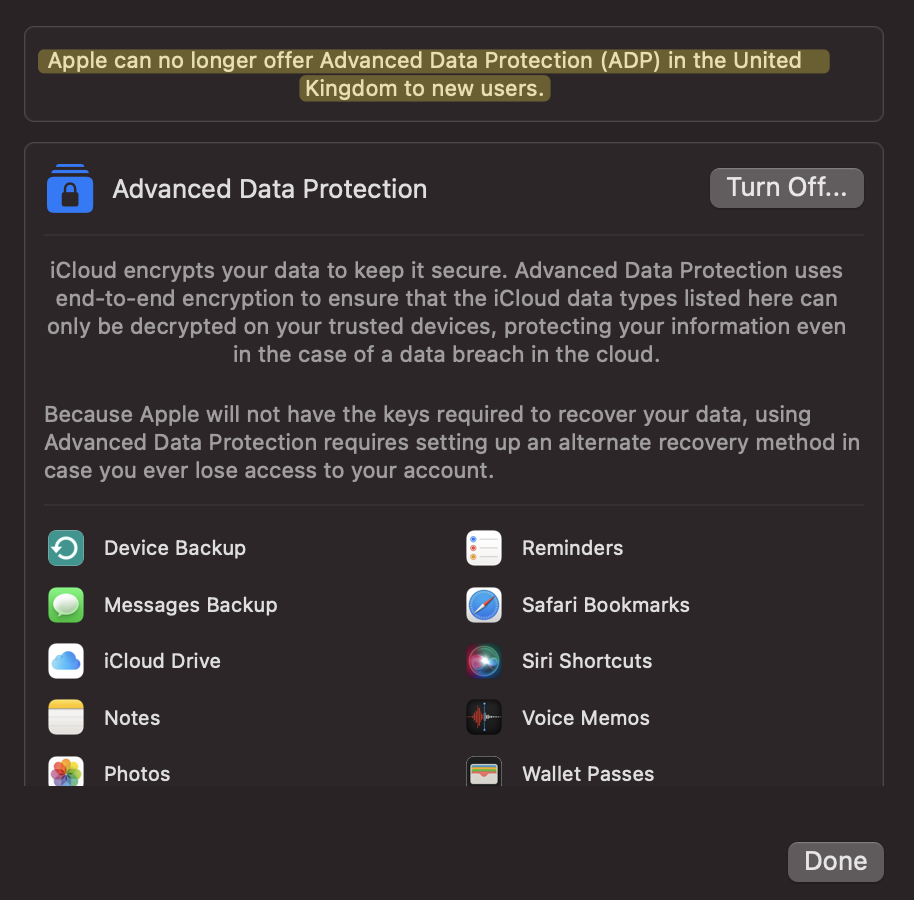The image size is (914, 900).
Task: Click the Advanced Data Protection lock icon
Action: coord(70,188)
